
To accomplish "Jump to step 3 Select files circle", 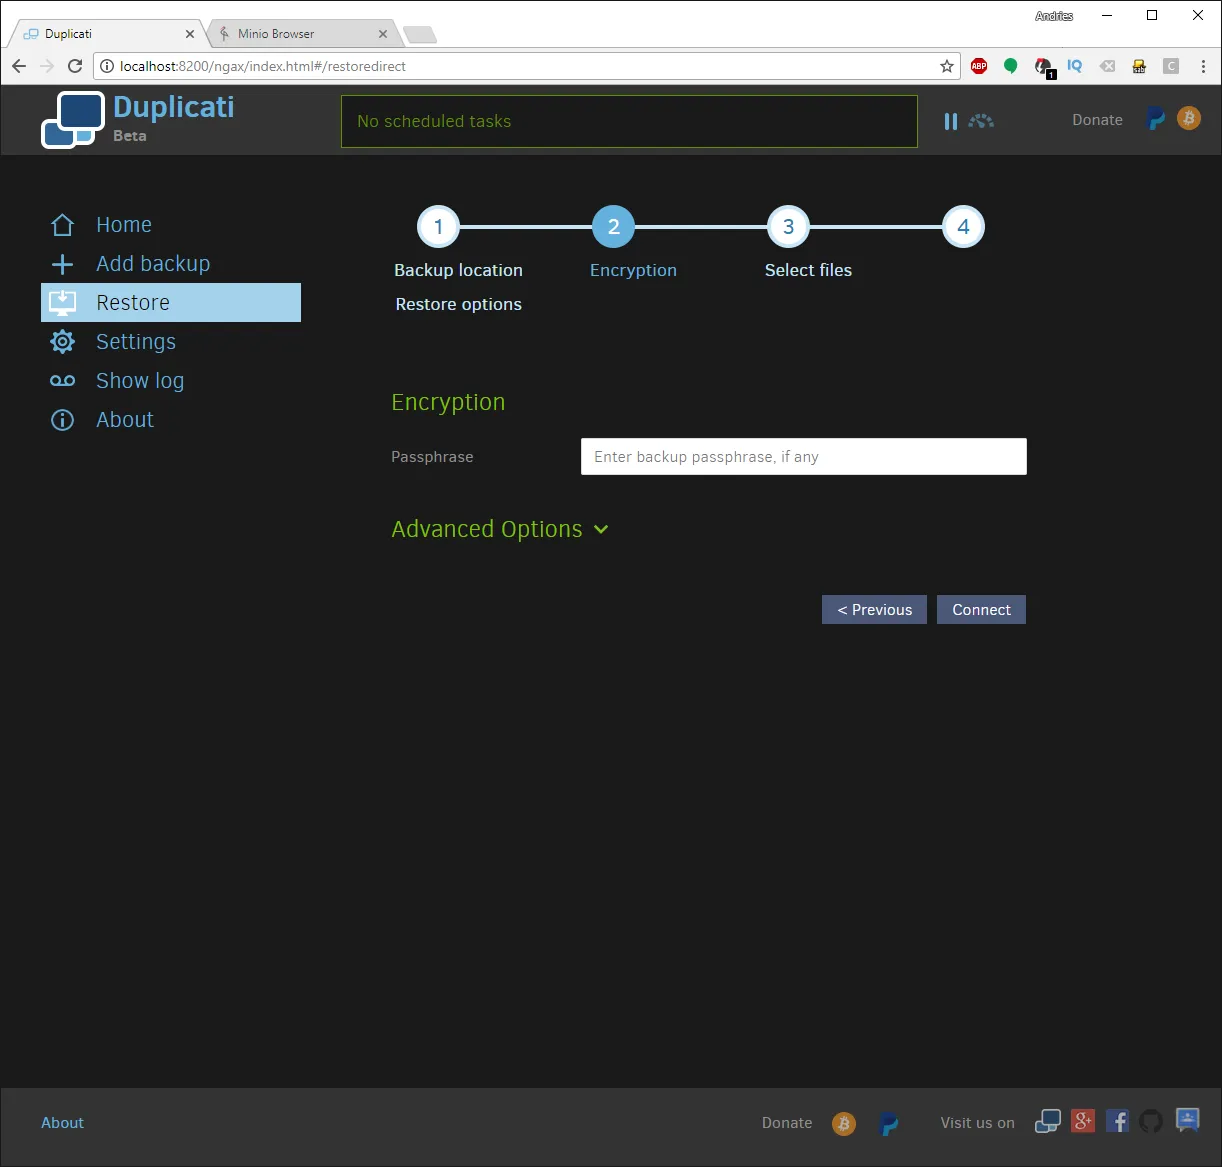I will (x=788, y=227).
